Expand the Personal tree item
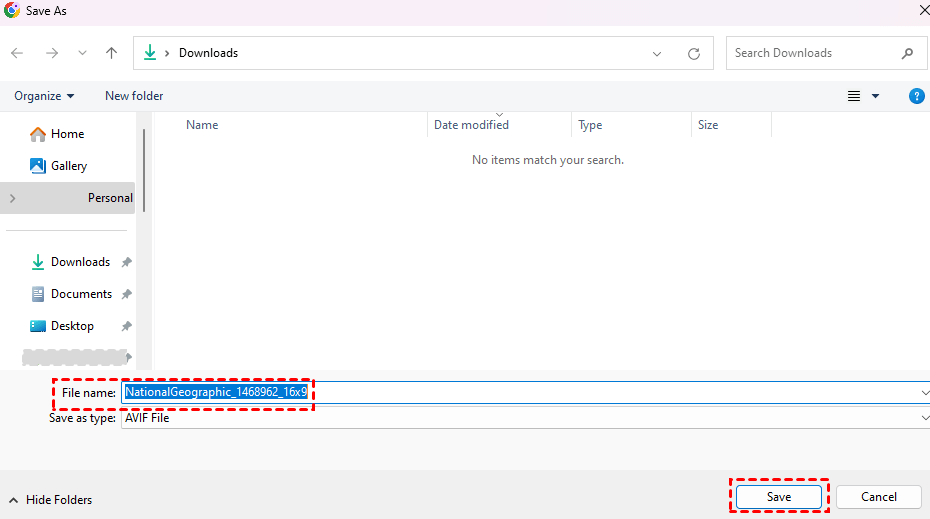930x519 pixels. click(12, 198)
